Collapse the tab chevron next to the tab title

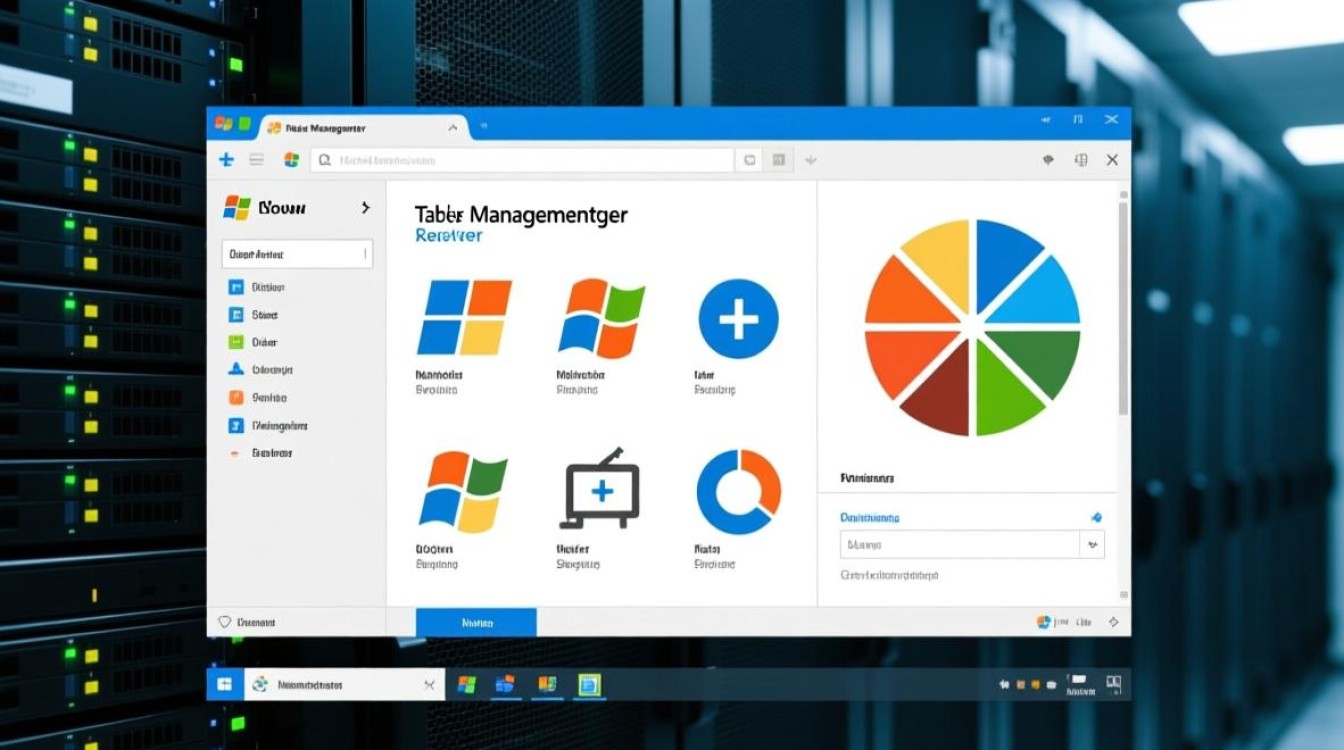[453, 128]
